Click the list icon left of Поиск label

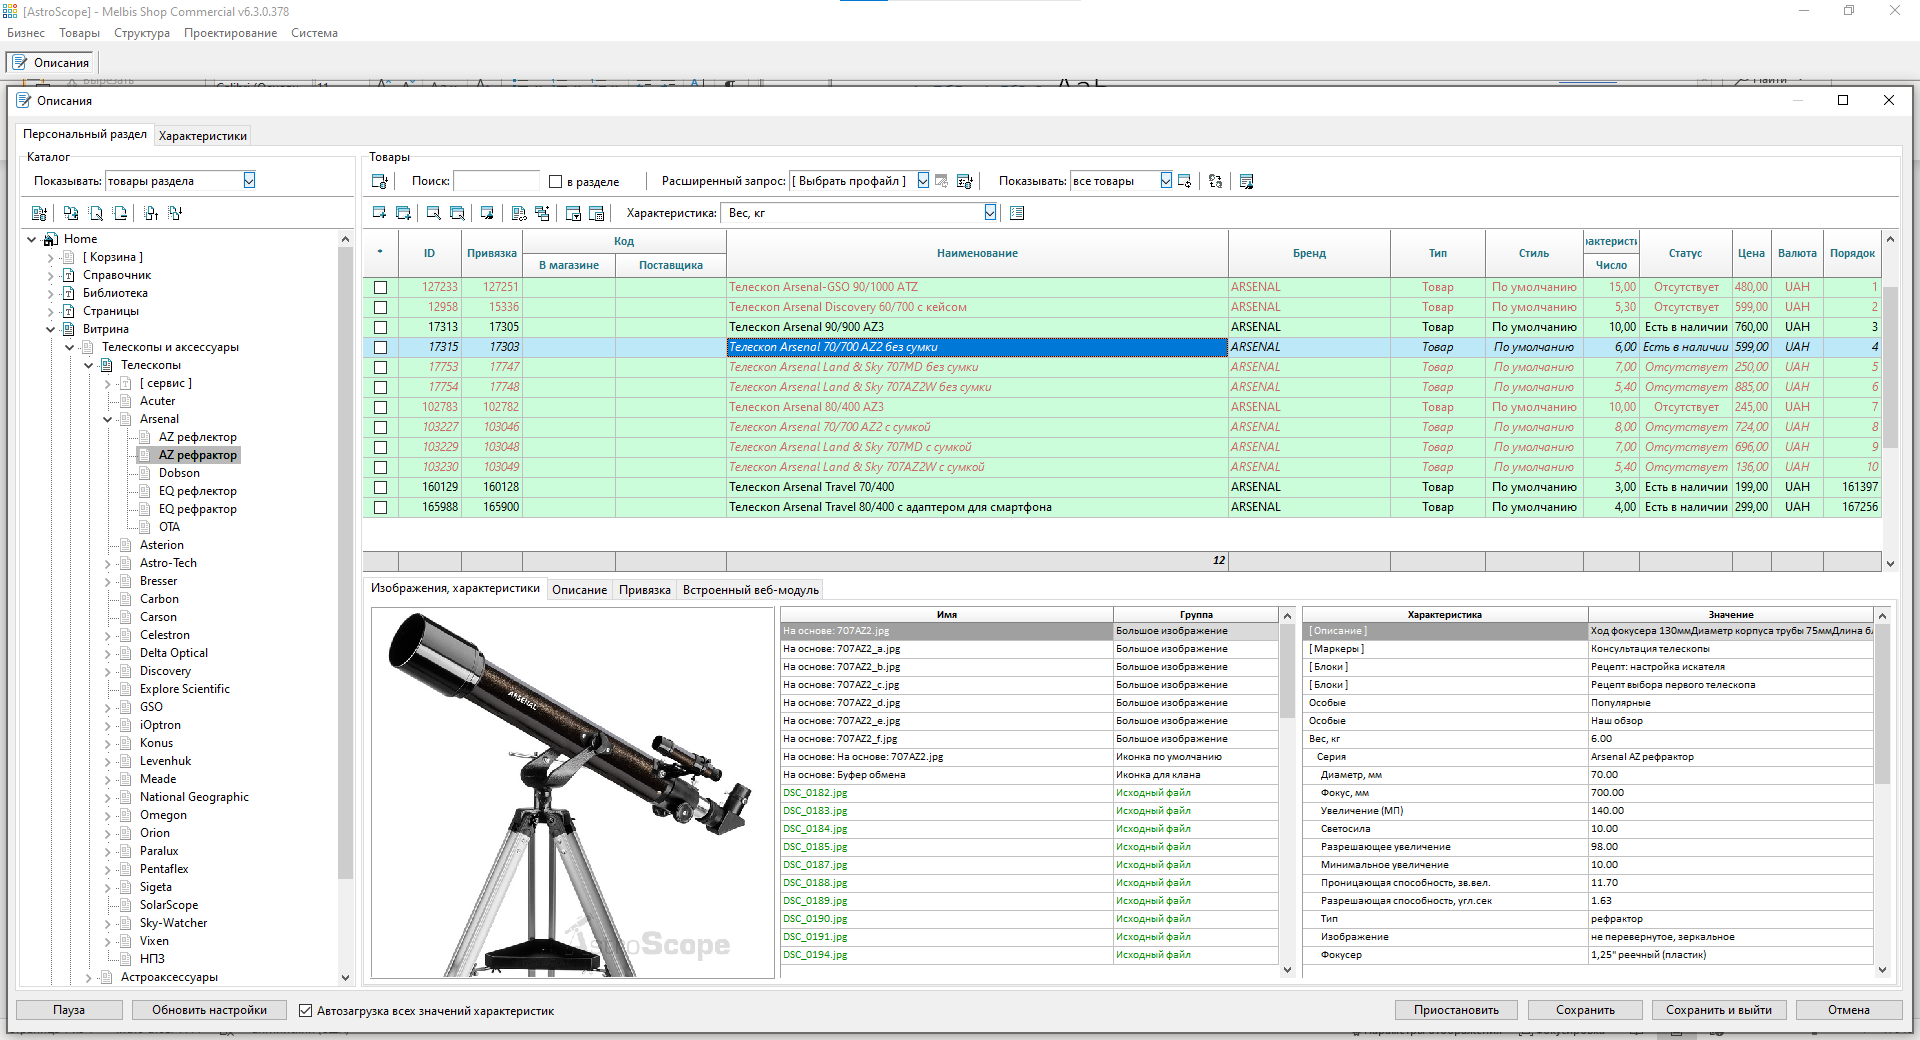point(380,181)
